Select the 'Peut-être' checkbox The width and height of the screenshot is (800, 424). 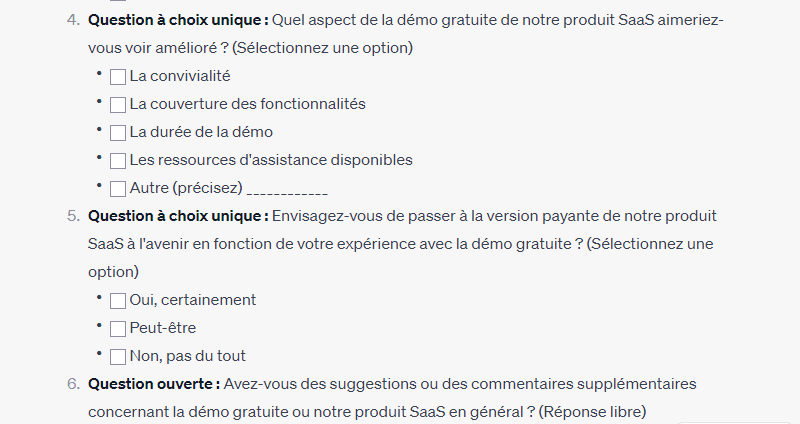pos(118,328)
